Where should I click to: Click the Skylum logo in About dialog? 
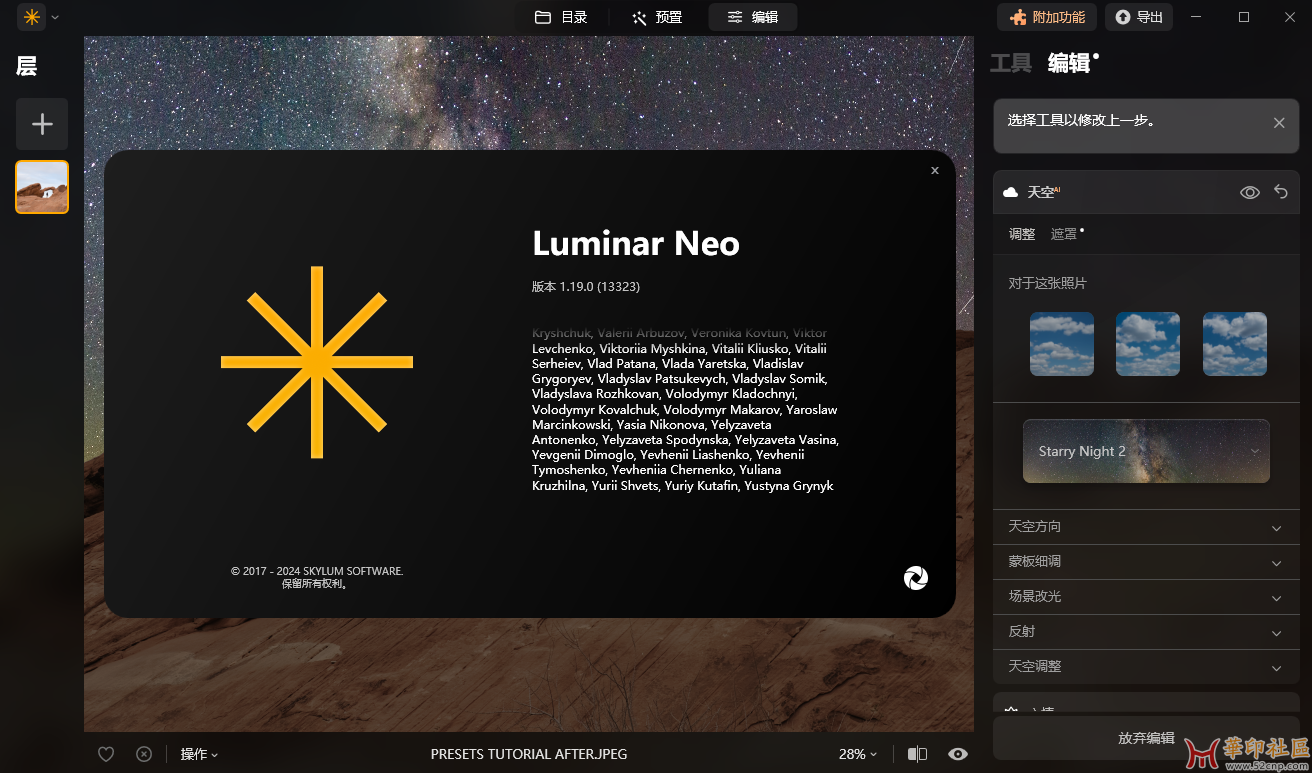[x=915, y=578]
